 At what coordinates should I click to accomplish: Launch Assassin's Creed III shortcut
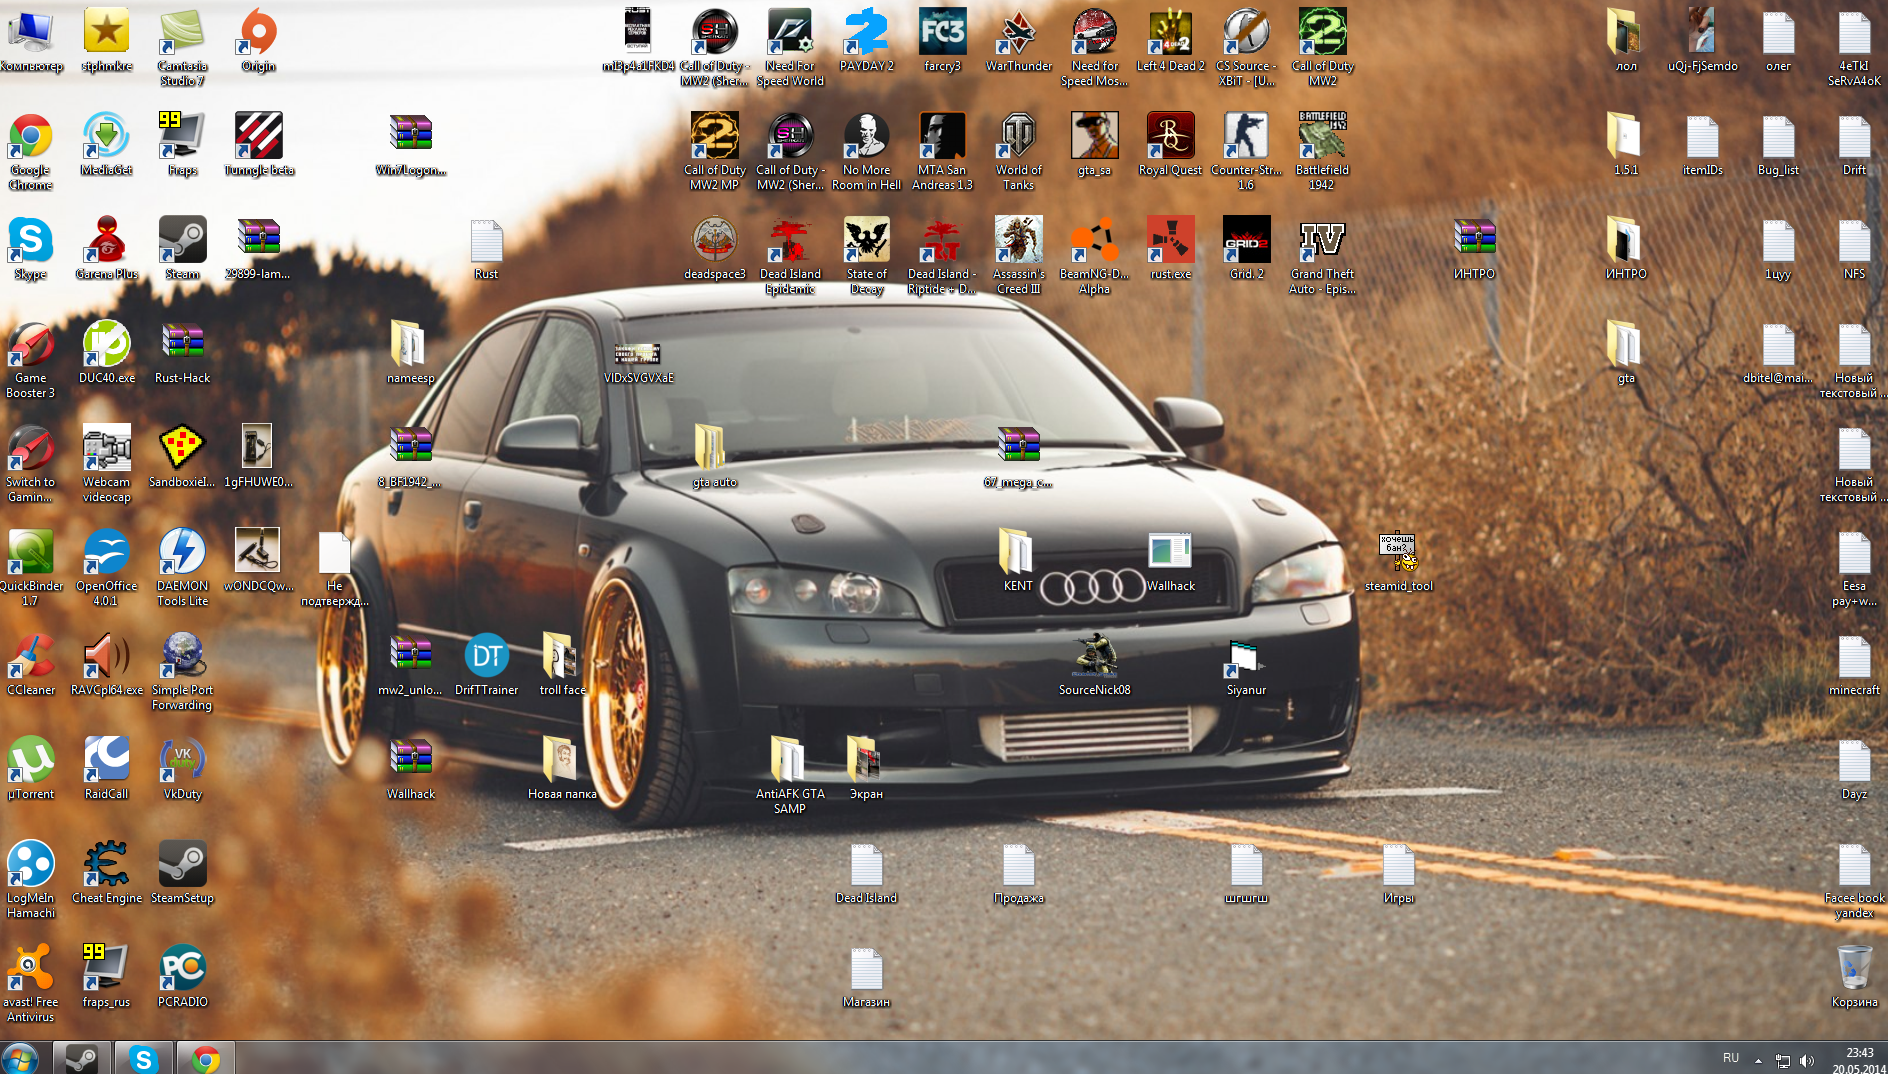1019,255
